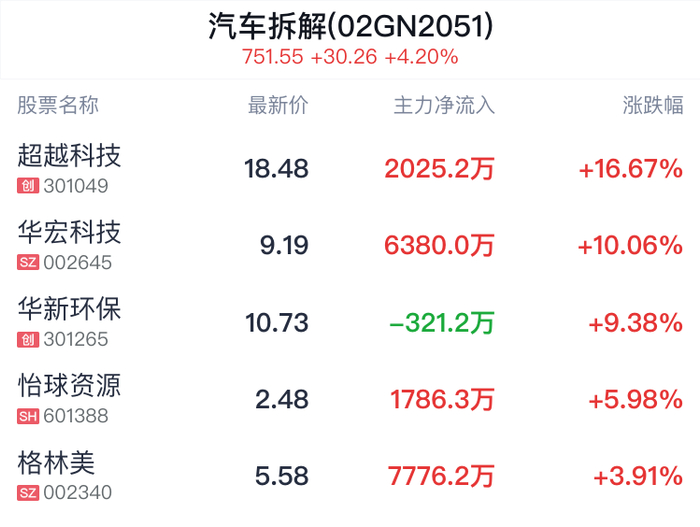Image resolution: width=700 pixels, height=527 pixels.
Task: Open the 超越科技 stock name
Action: click(x=70, y=156)
